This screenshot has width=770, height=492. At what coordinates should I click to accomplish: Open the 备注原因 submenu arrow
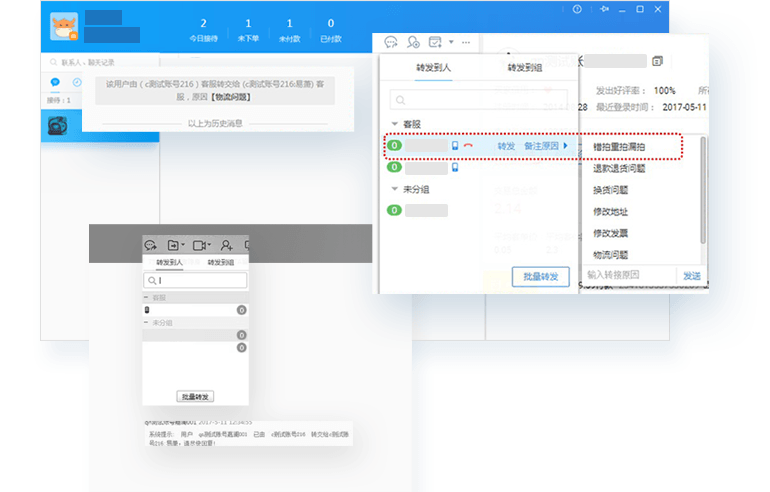coord(566,146)
